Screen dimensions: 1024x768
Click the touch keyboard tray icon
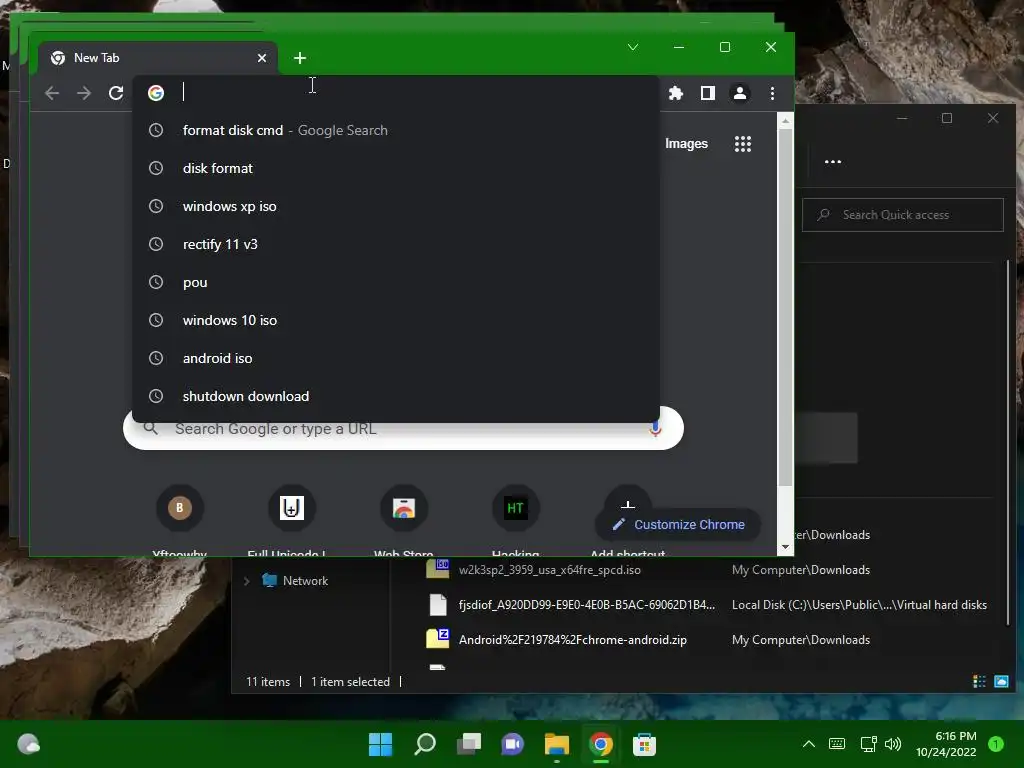coord(837,744)
